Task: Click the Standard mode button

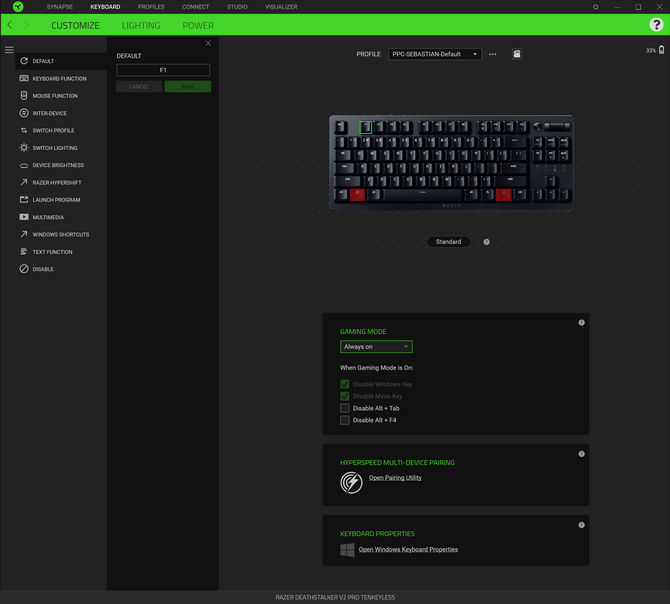Action: point(448,242)
